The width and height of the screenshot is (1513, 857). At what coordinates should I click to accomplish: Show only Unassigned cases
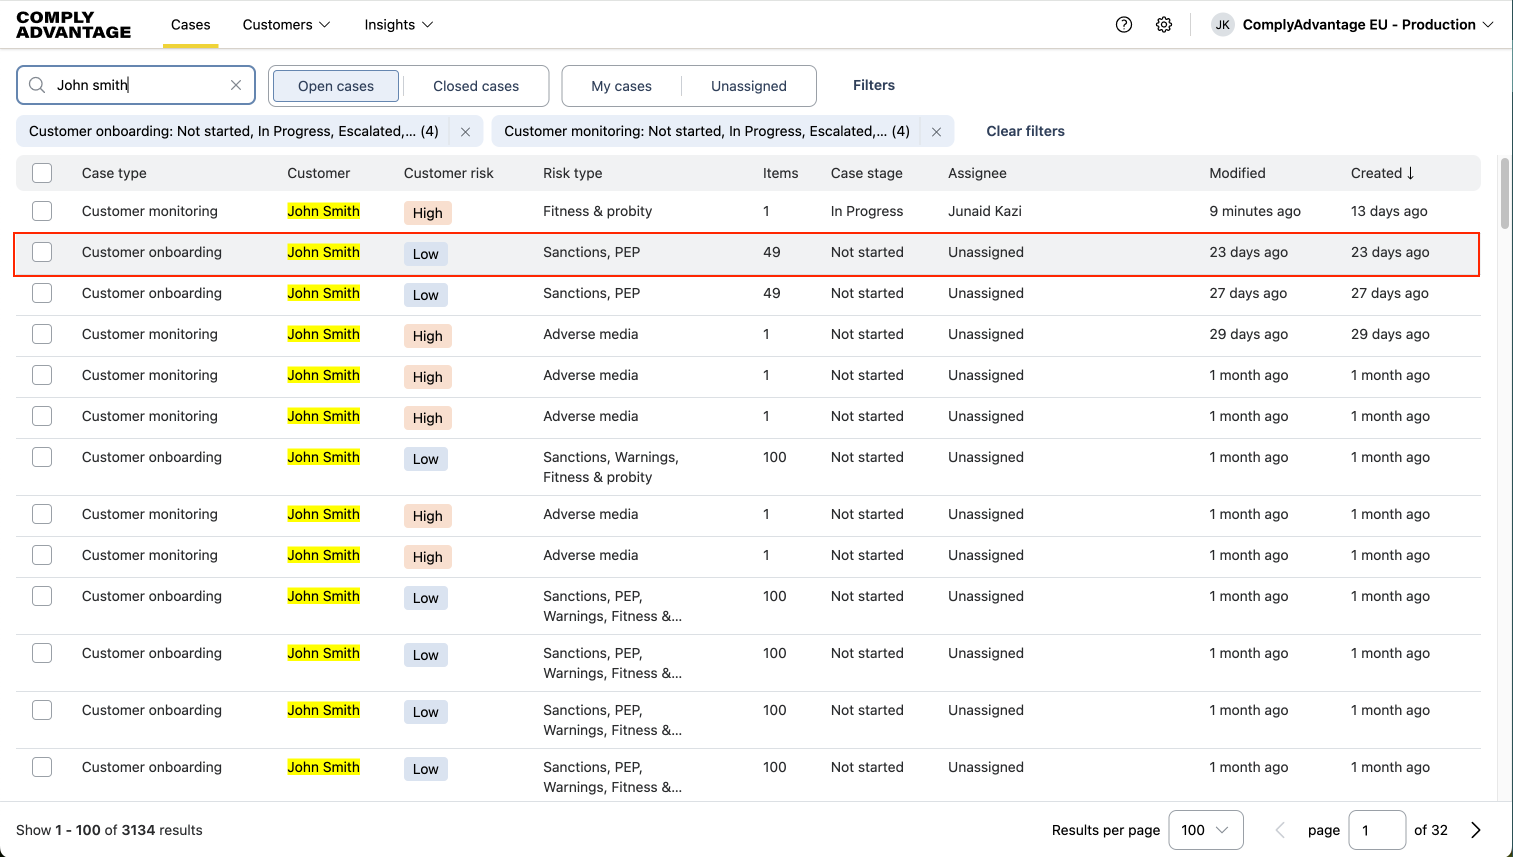(x=748, y=86)
